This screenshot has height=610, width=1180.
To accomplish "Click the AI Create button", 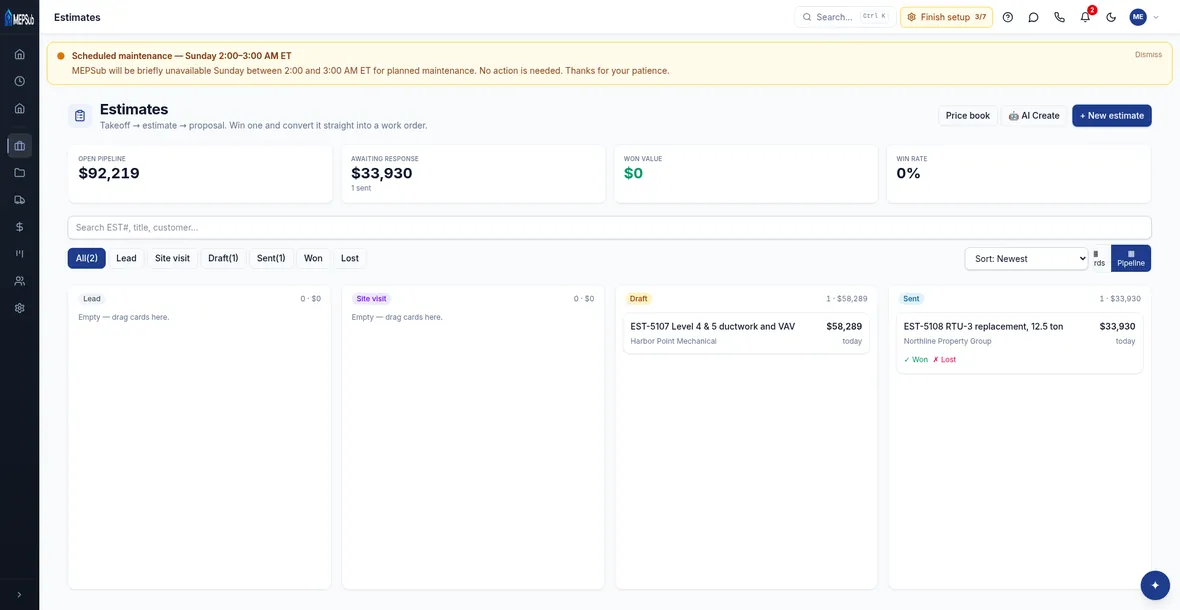I will (1034, 116).
